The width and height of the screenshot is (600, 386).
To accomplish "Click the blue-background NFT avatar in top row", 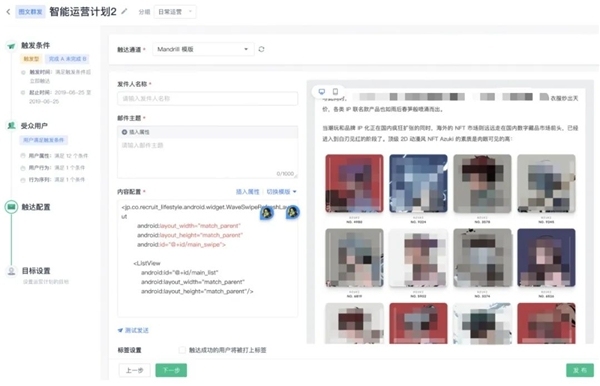I will (x=418, y=183).
